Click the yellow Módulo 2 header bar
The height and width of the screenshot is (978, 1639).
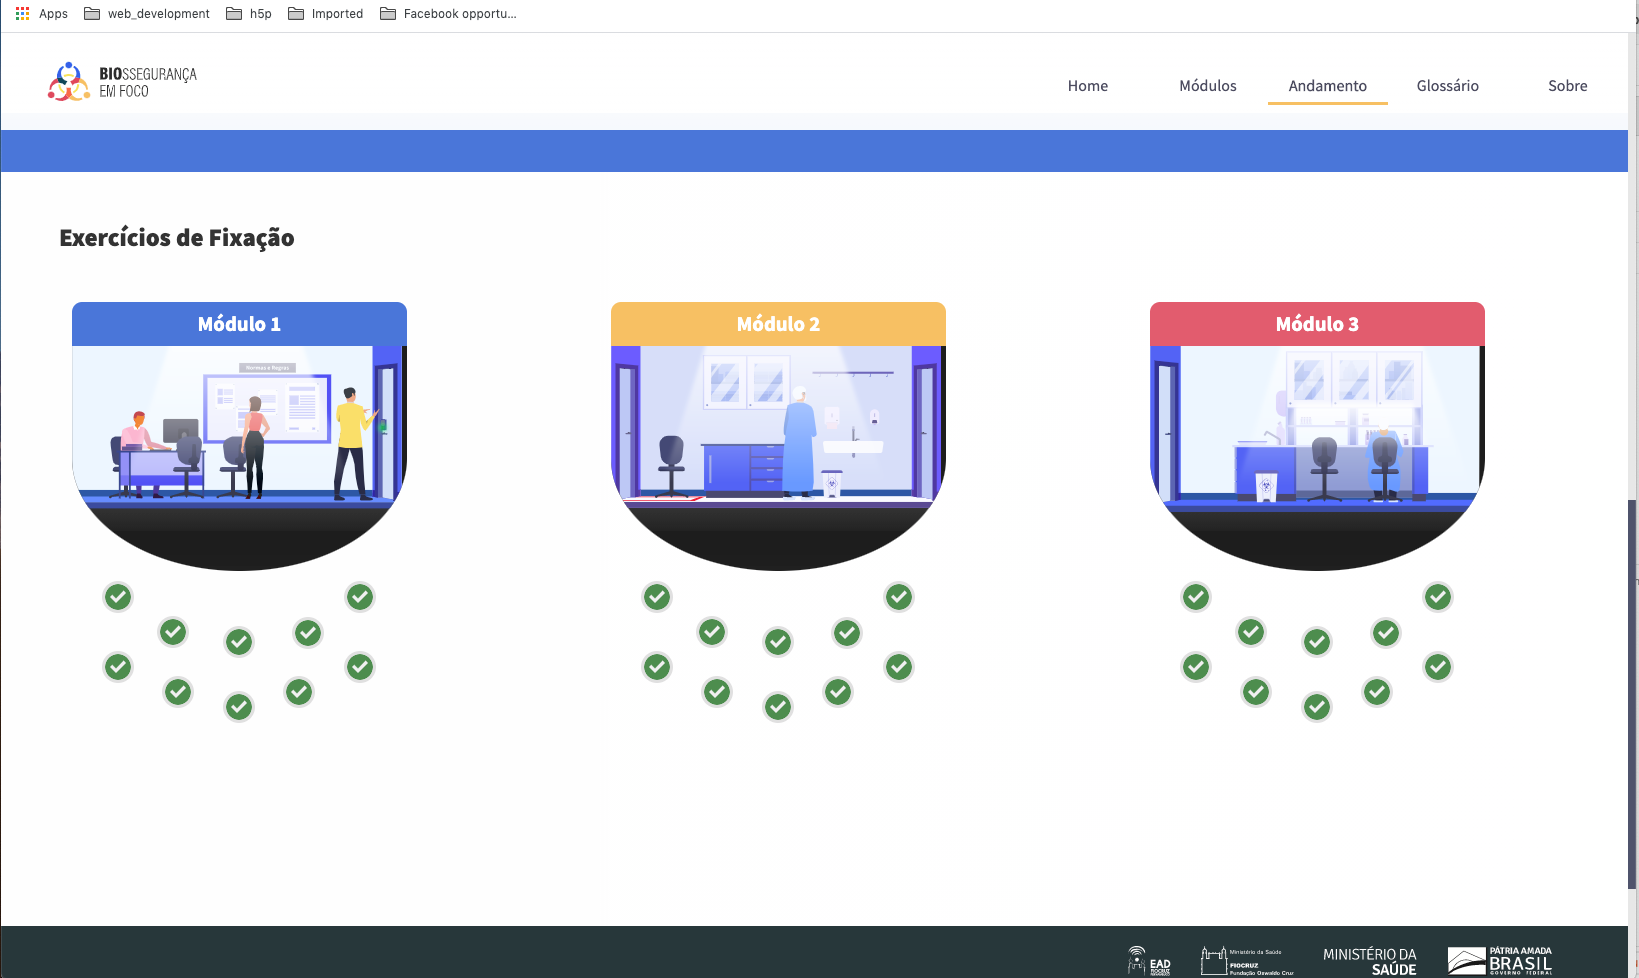pos(778,324)
